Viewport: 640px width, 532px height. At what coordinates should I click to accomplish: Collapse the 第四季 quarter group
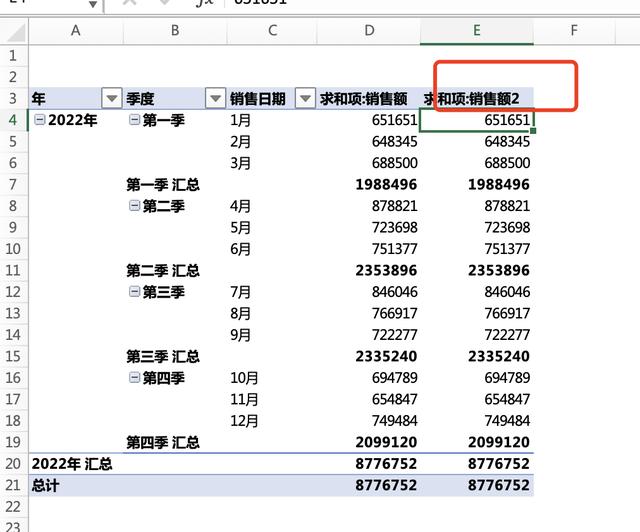click(135, 378)
